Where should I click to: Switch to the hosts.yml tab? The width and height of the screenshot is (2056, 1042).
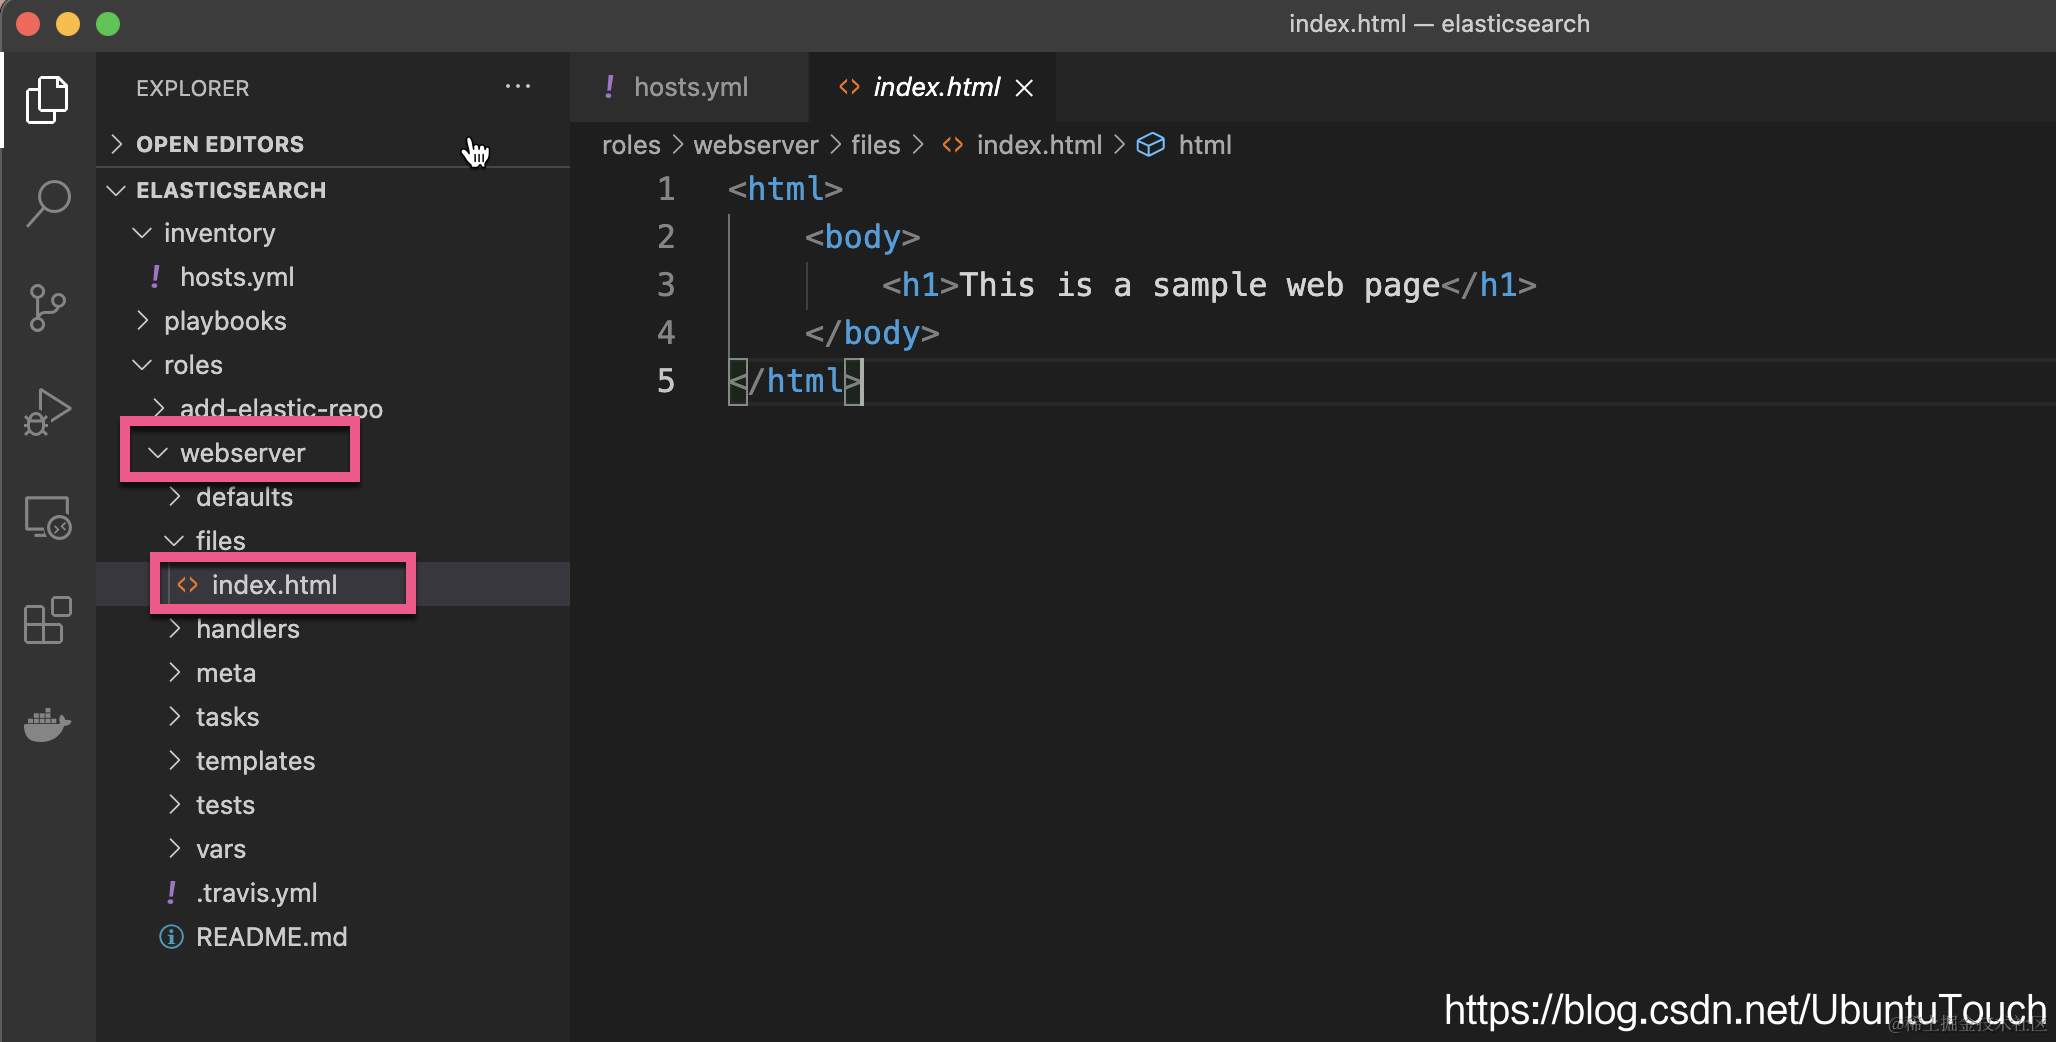point(690,87)
